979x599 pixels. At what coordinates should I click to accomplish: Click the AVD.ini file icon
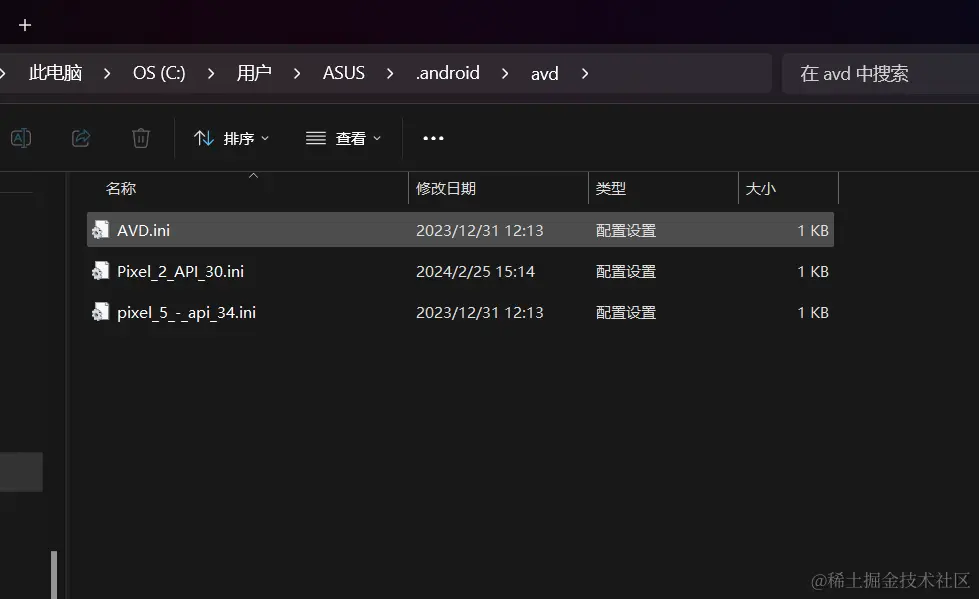101,230
